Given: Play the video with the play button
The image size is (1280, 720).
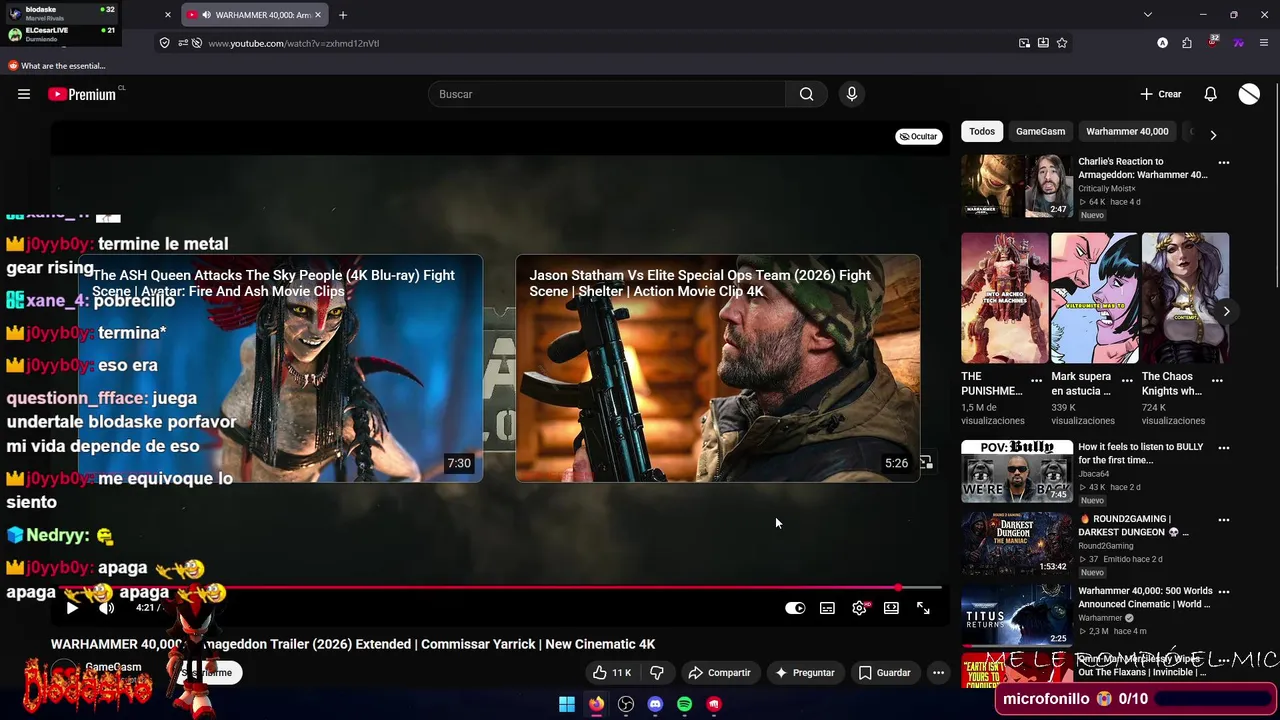Looking at the screenshot, I should pos(72,608).
